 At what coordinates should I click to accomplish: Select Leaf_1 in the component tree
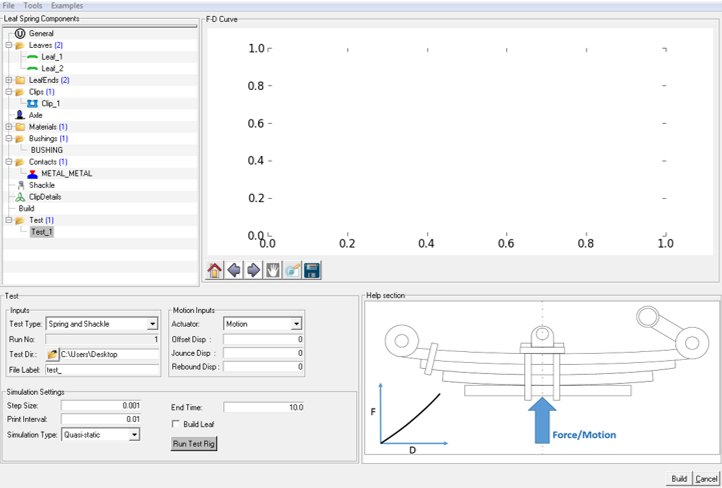[52, 57]
